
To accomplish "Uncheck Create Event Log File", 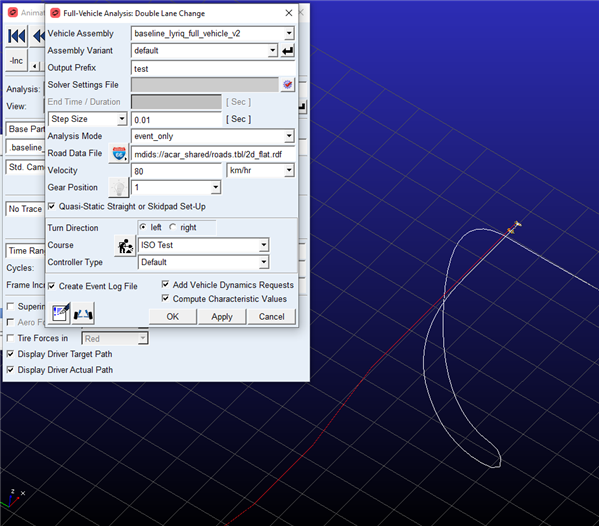I will coord(52,286).
